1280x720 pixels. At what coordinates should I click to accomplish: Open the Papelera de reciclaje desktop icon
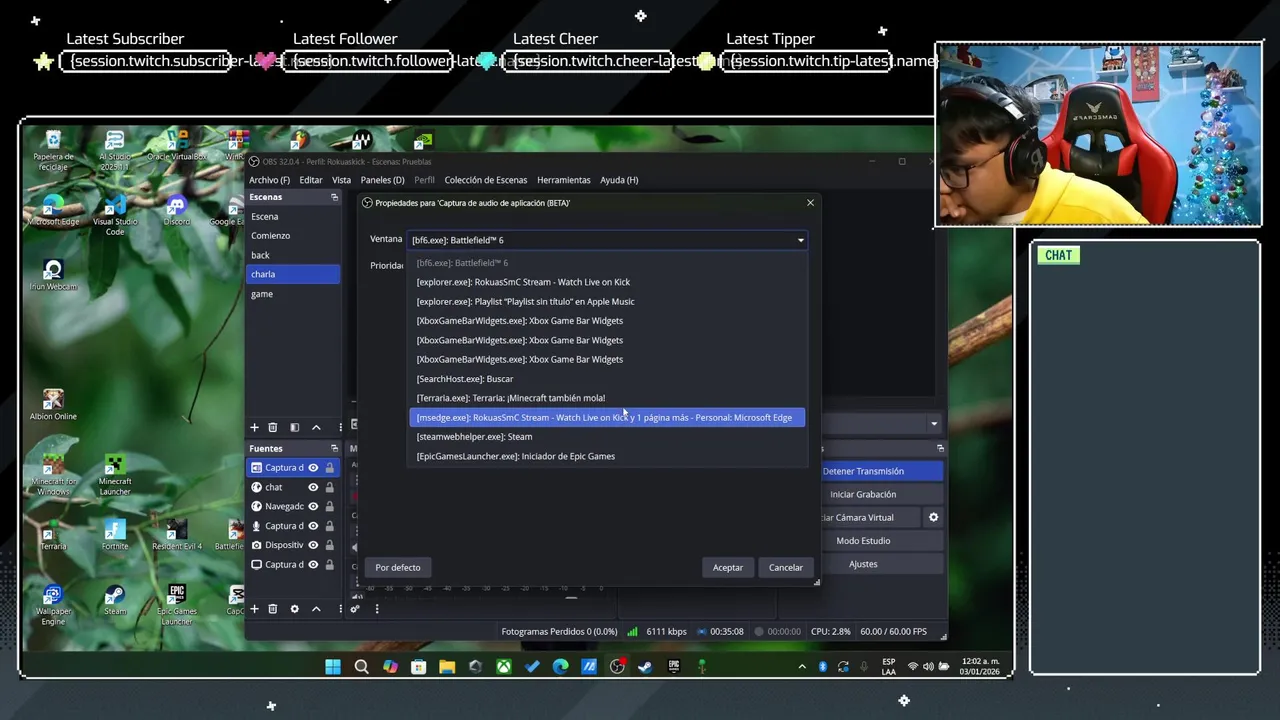(53, 149)
